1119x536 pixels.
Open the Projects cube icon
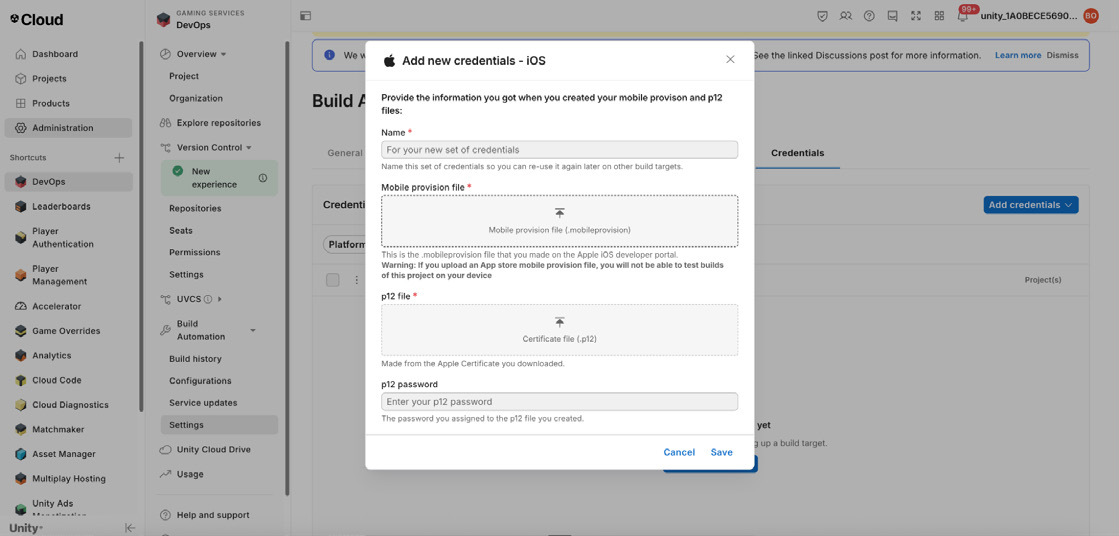(x=21, y=79)
